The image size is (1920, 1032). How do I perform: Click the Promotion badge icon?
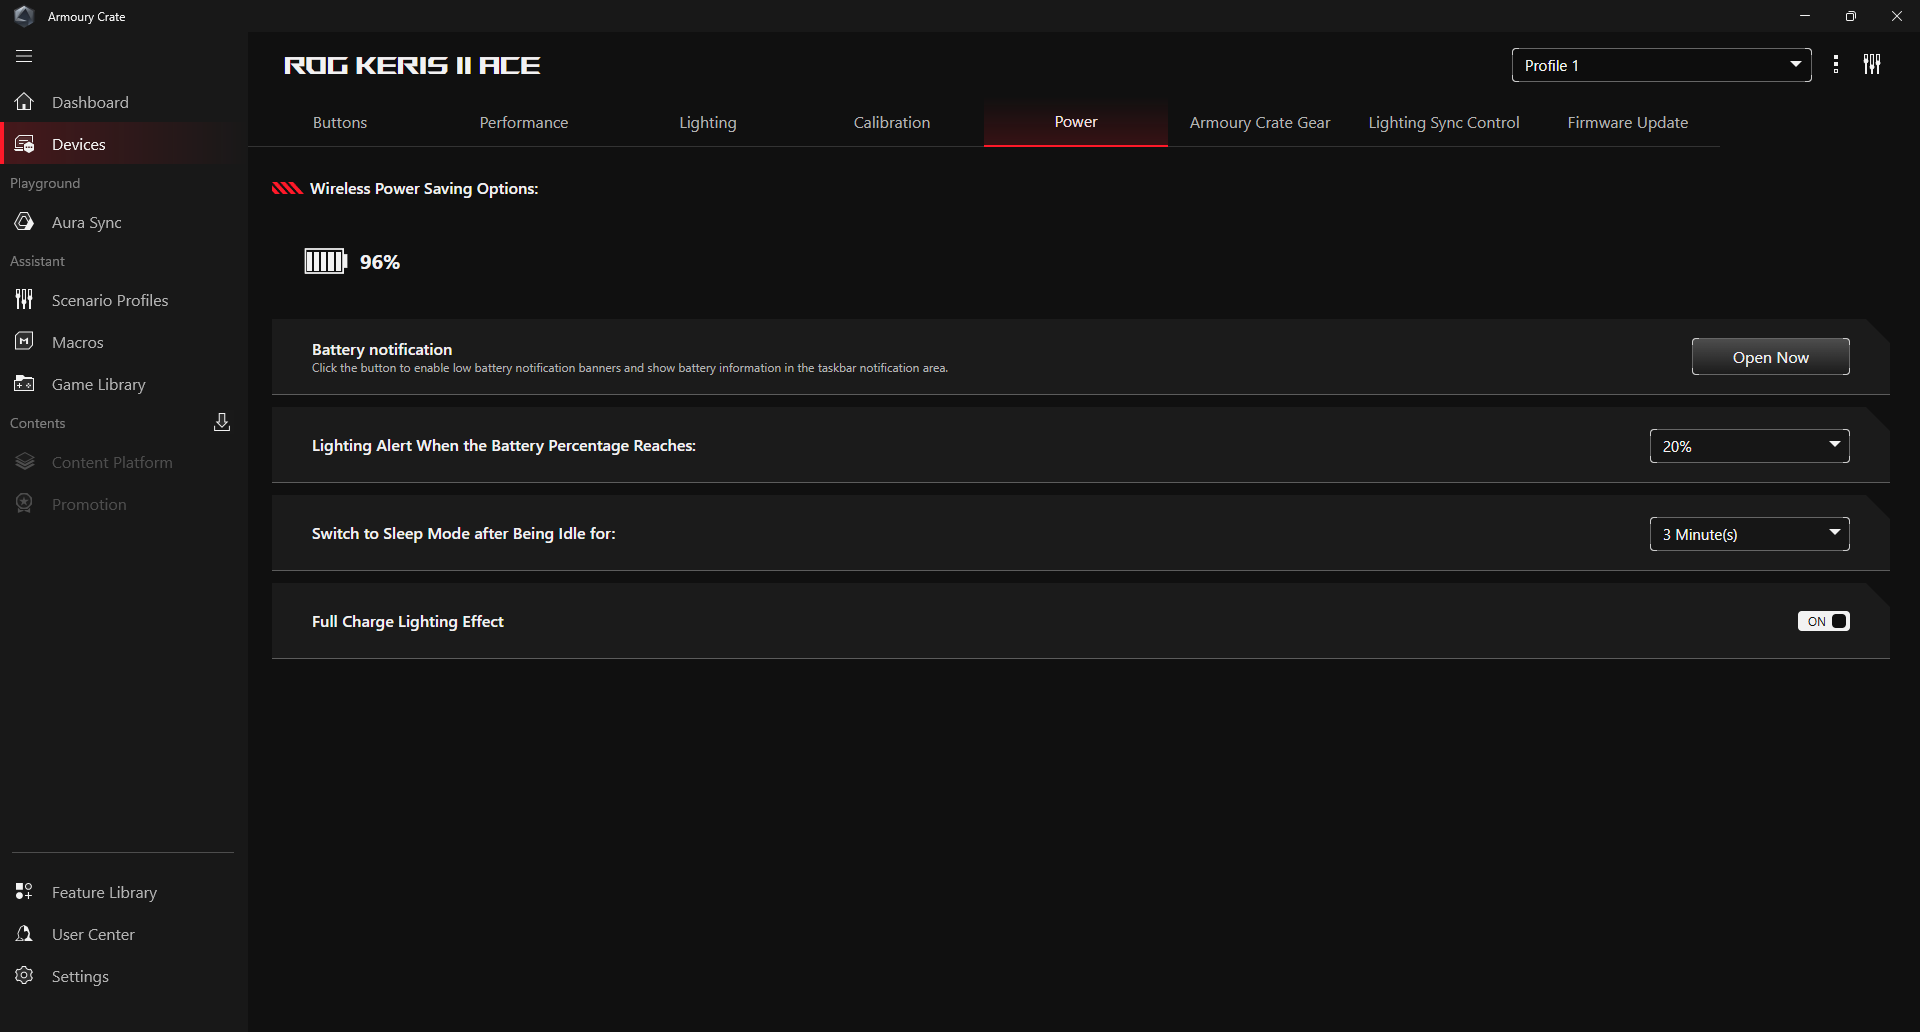24,504
